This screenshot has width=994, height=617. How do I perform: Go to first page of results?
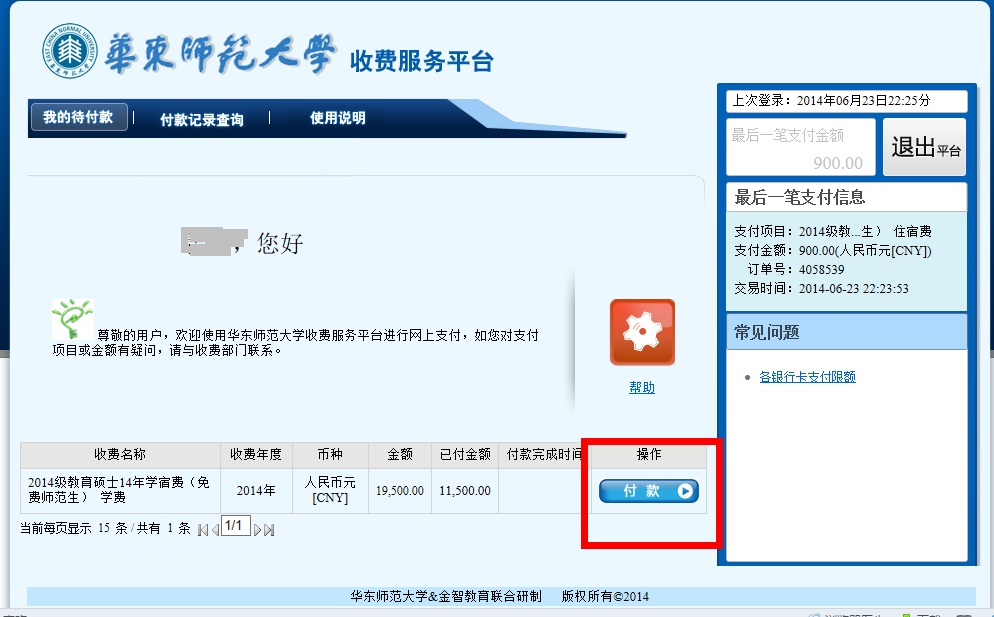point(203,529)
